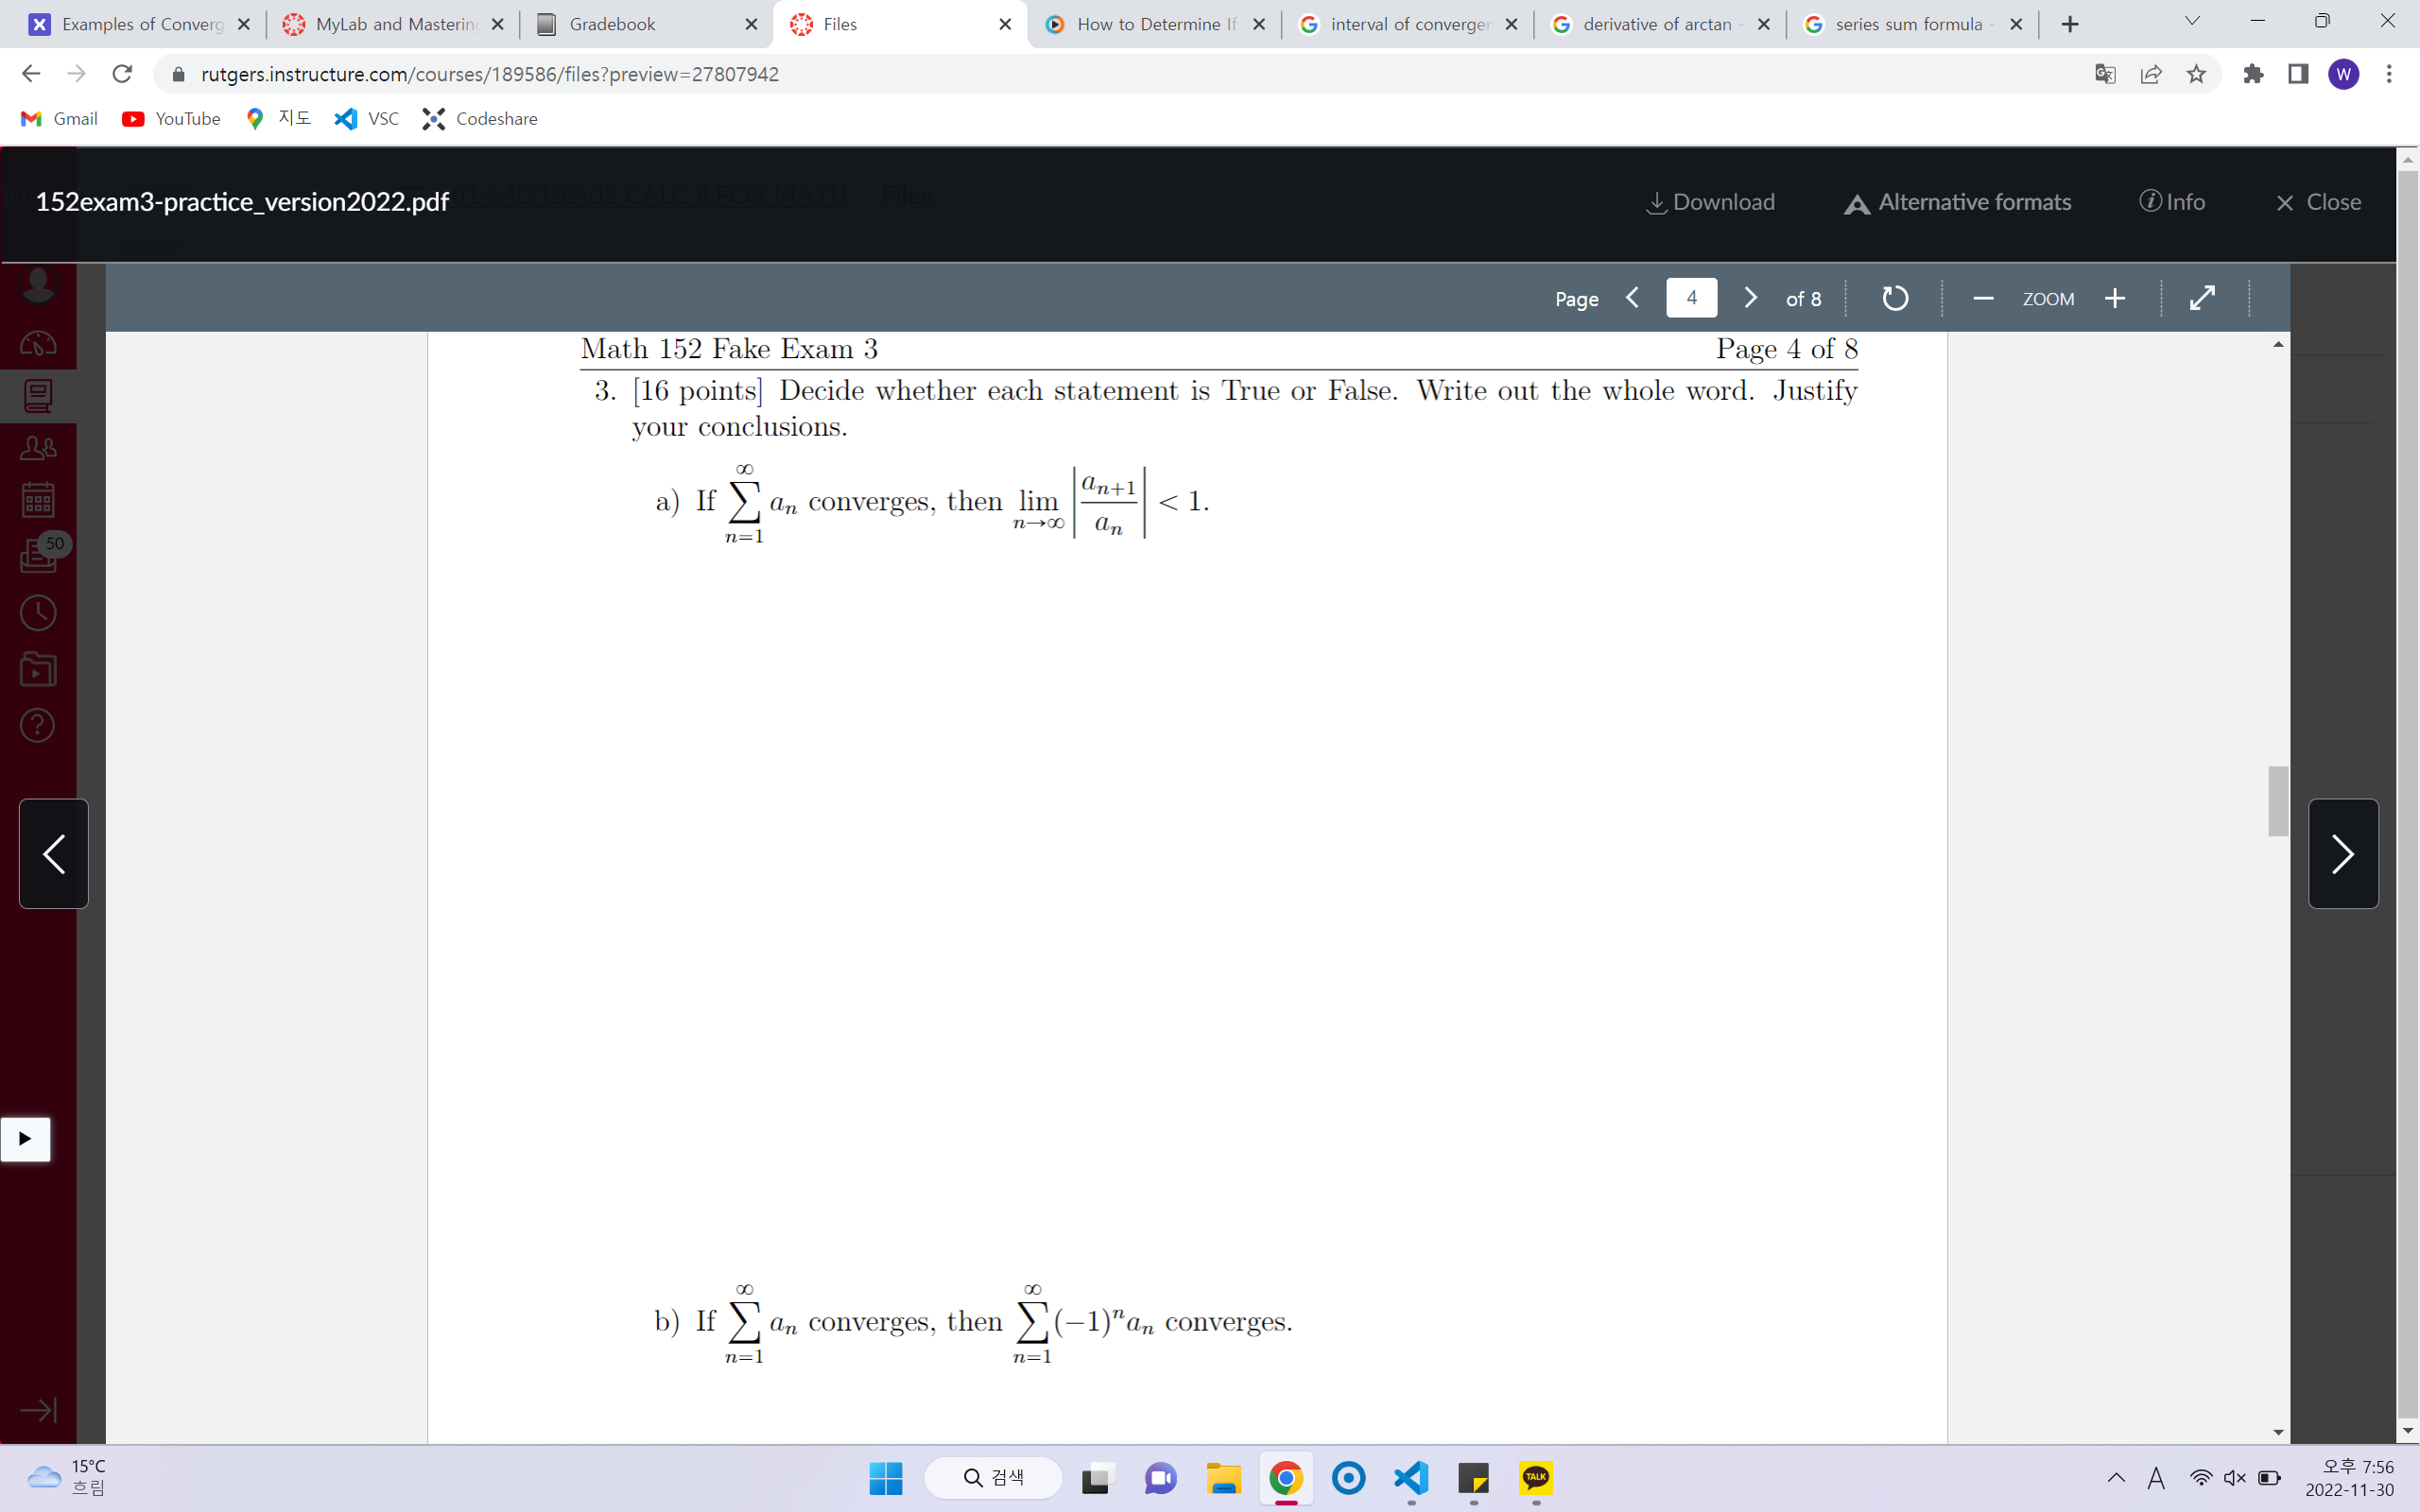Open the Groups icon in the sidebar
The image size is (2420, 1512).
(37, 448)
